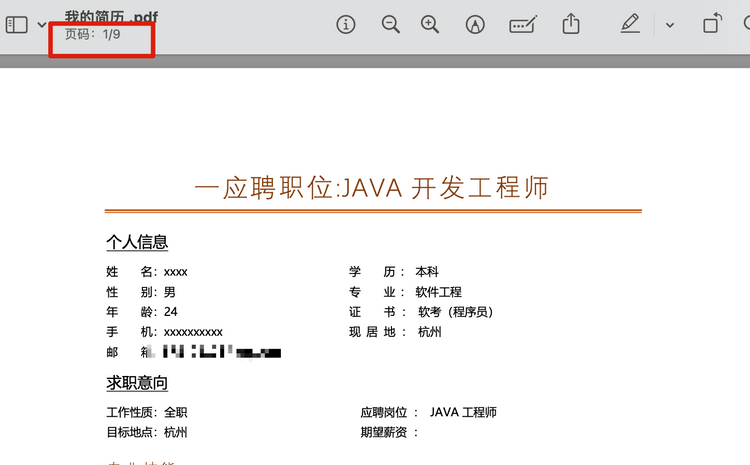The height and width of the screenshot is (465, 750).
Task: Click the file title 我的简历.pdf
Action: pos(111,17)
